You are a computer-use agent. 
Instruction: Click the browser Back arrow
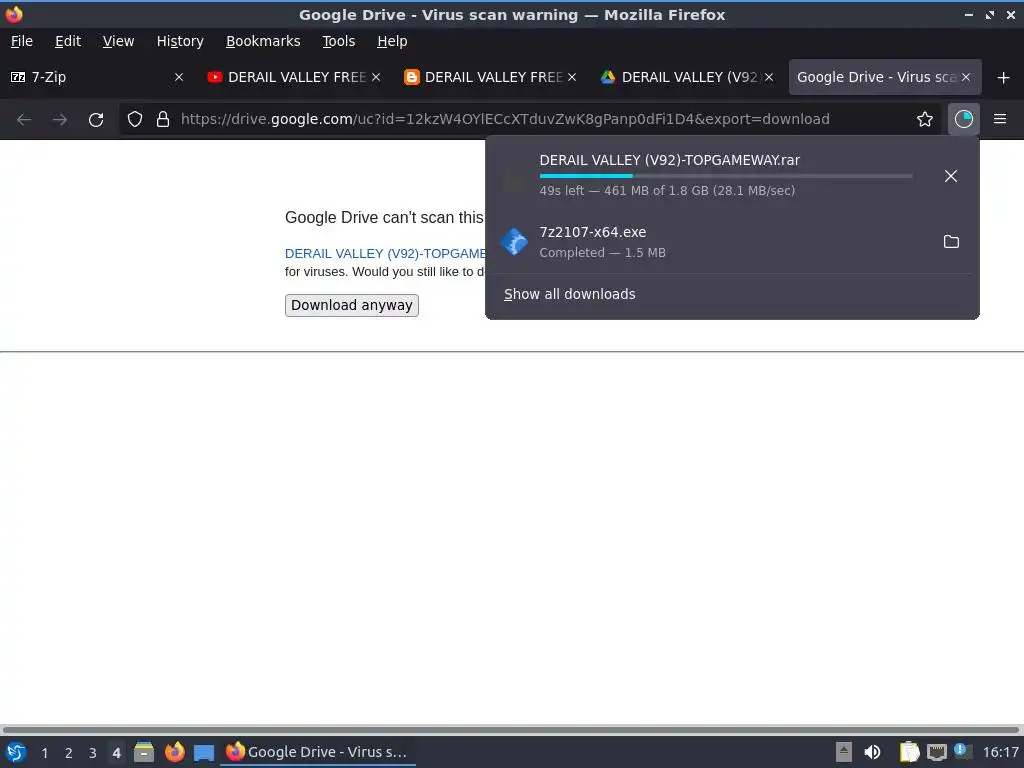(24, 120)
